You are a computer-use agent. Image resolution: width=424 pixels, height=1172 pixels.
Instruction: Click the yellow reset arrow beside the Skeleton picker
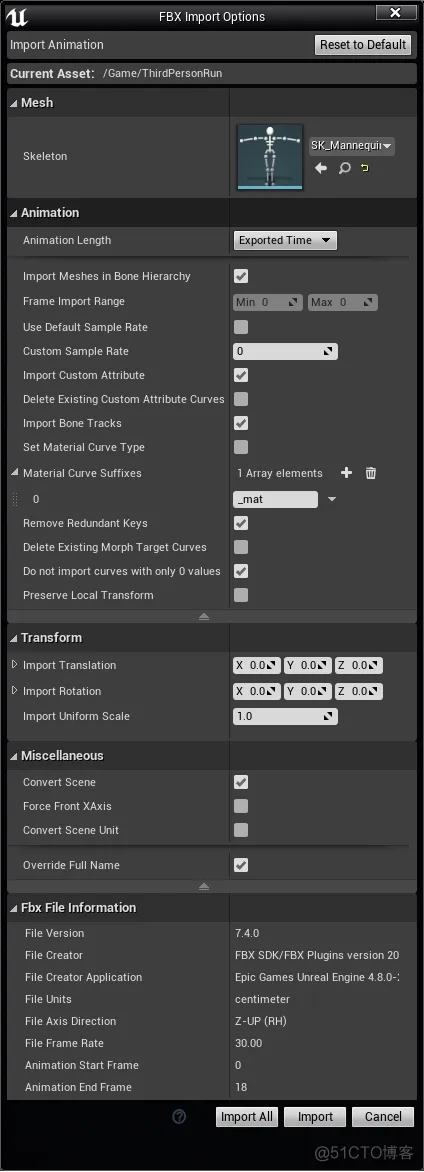[x=365, y=168]
